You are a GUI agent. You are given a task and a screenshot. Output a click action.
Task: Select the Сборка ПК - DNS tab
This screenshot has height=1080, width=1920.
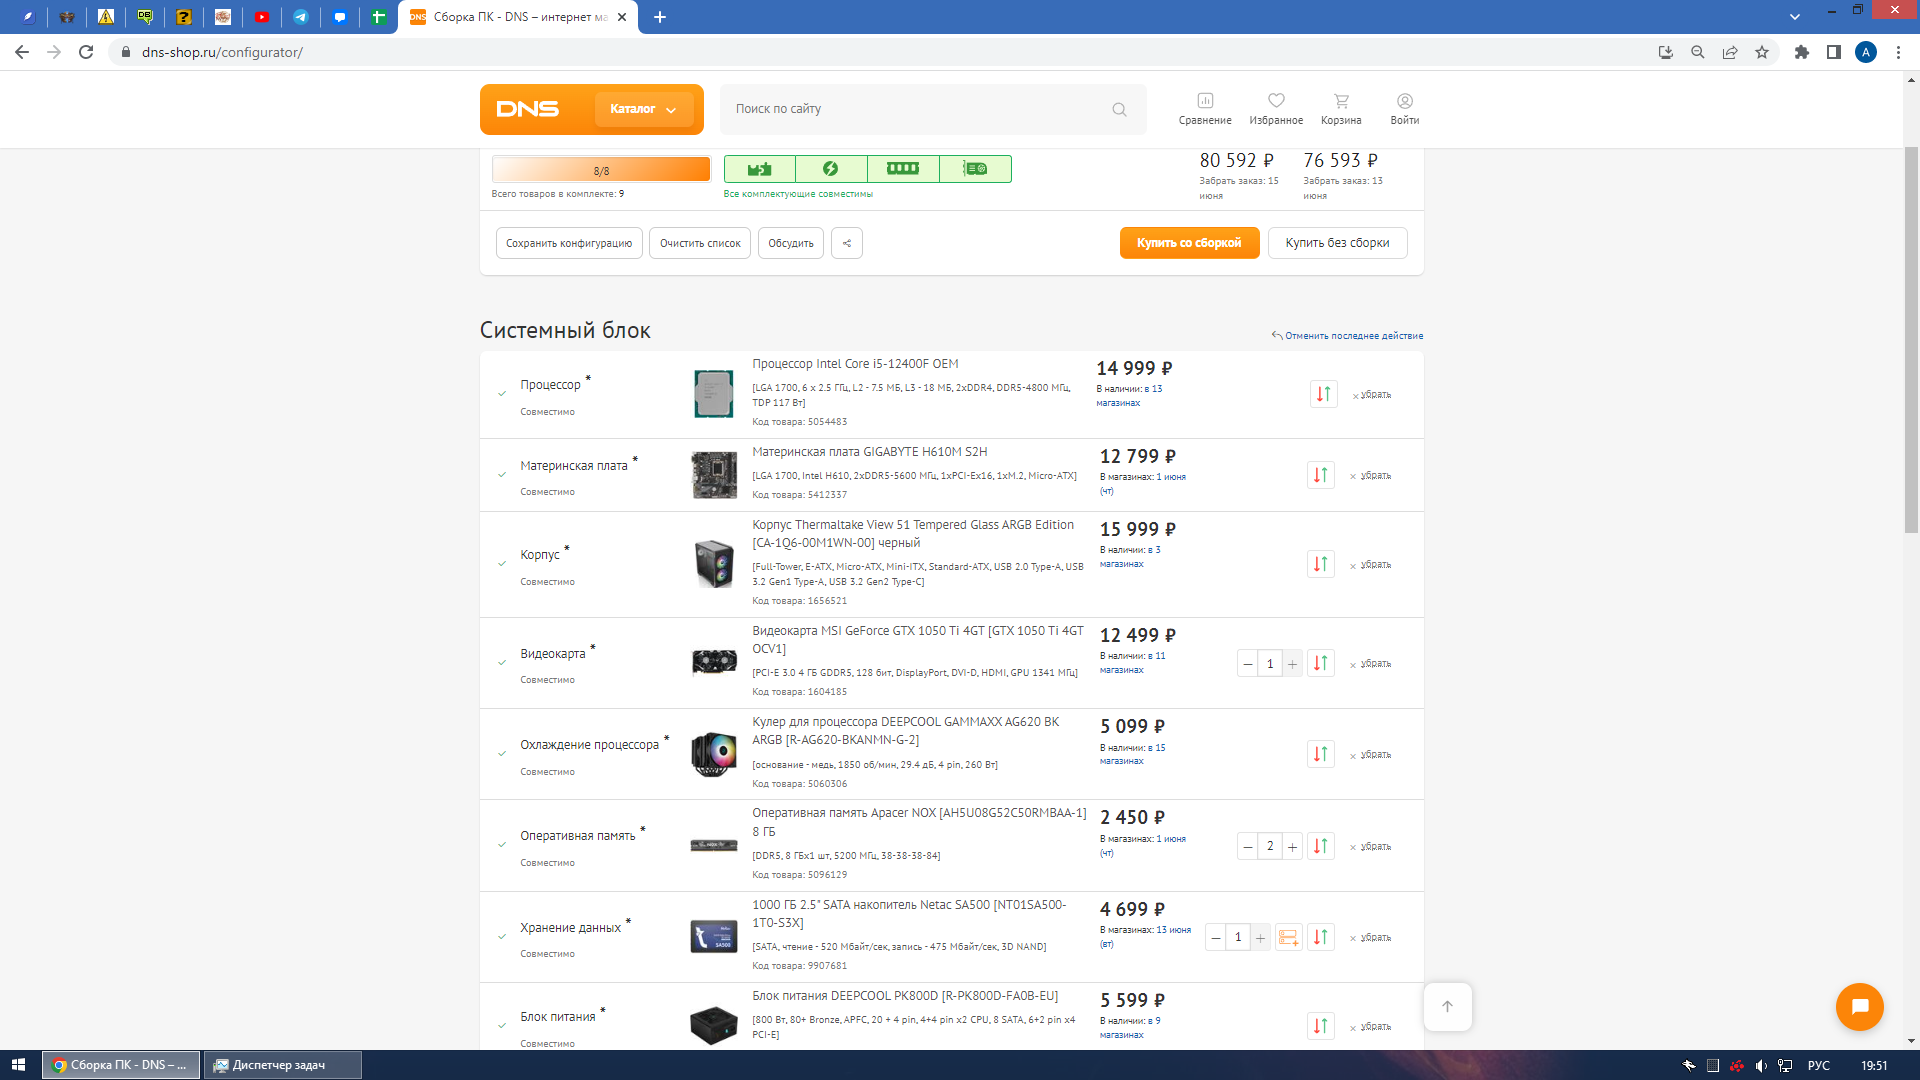pyautogui.click(x=517, y=17)
